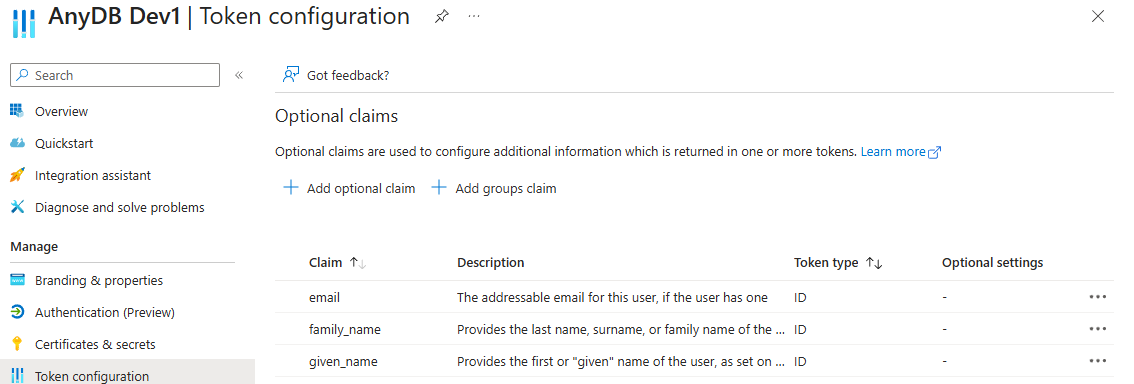Click the Certificates & secrets key icon
The image size is (1134, 384).
[x=17, y=344]
